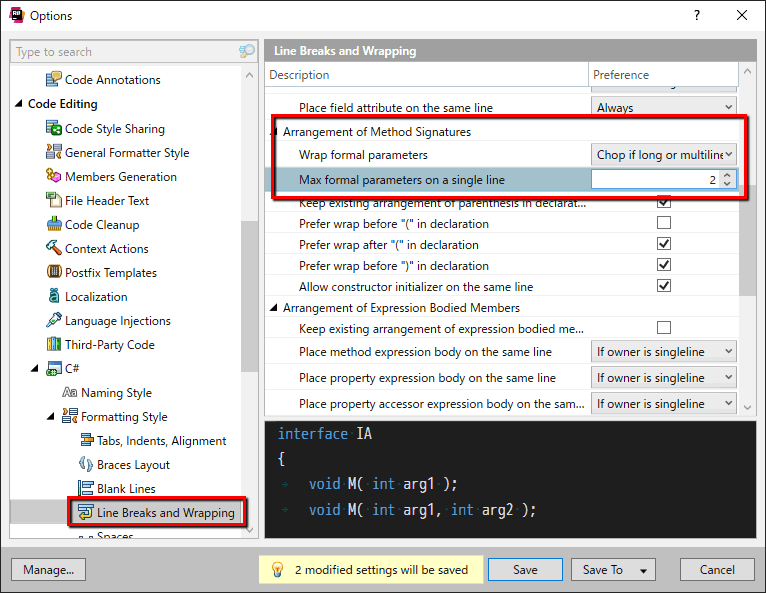
Task: Decrease max formal parameters with the down arrow
Action: pos(727,184)
